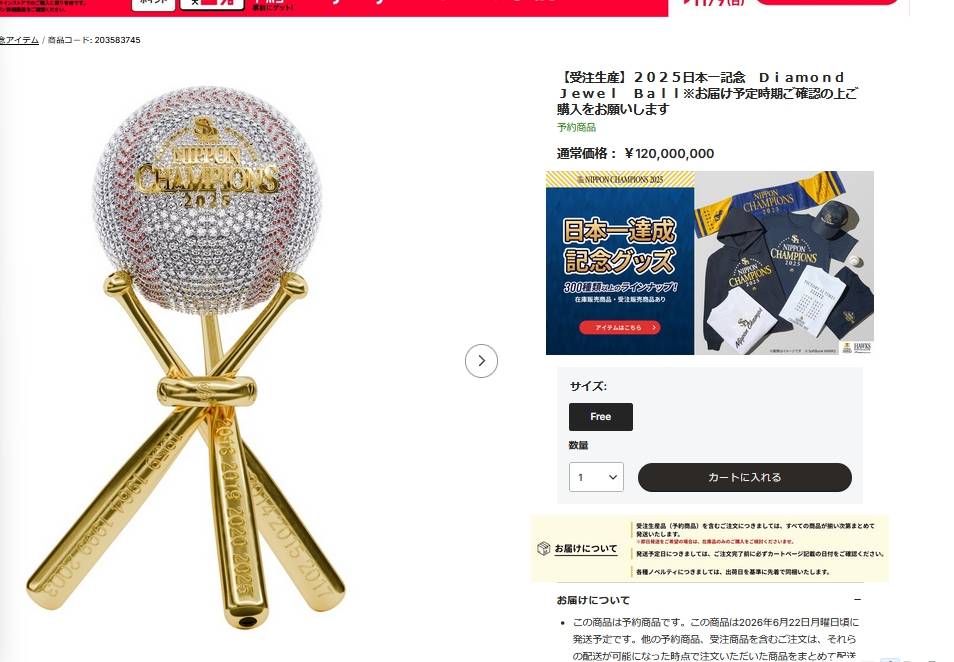Click the 予約商品 green label
Viewport: 954px width, 662px height.
(x=576, y=127)
